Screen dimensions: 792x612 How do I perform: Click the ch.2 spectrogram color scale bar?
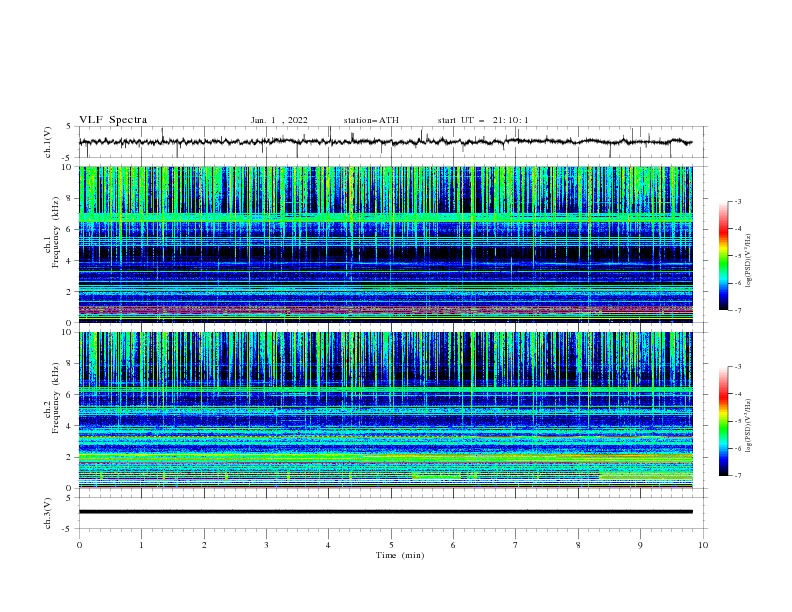pos(723,421)
